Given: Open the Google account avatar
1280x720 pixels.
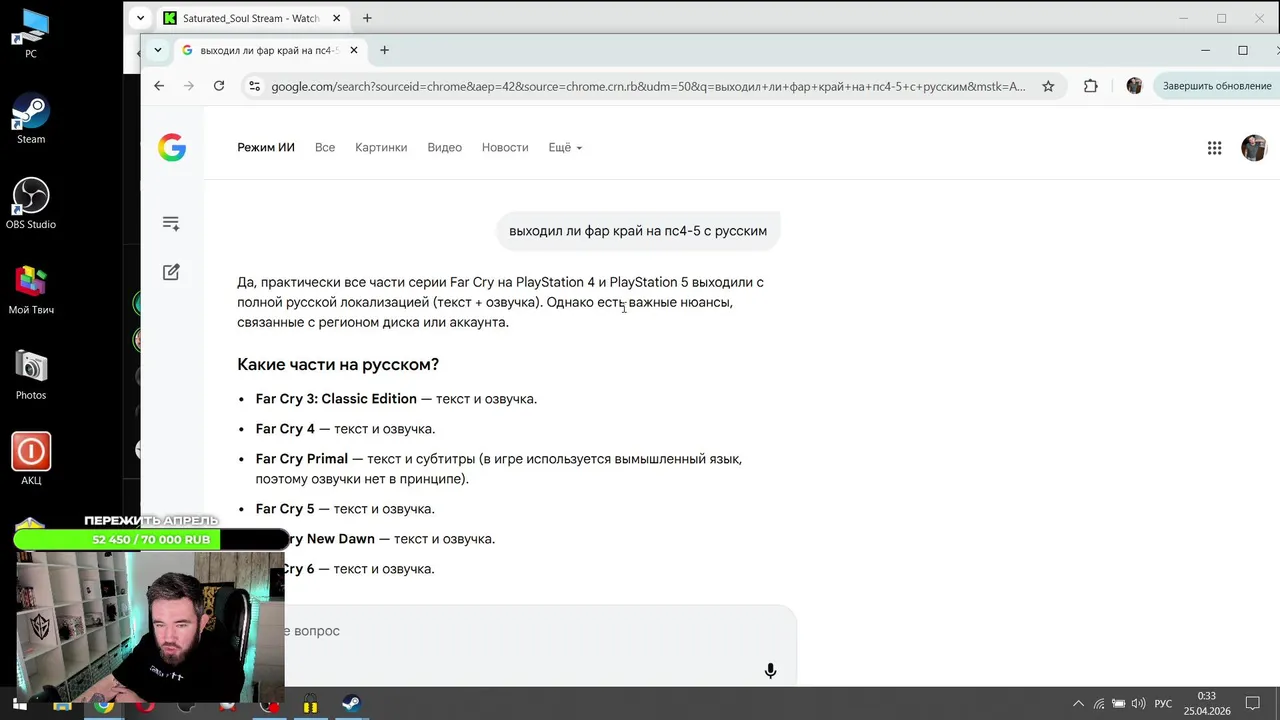Looking at the screenshot, I should pyautogui.click(x=1253, y=148).
